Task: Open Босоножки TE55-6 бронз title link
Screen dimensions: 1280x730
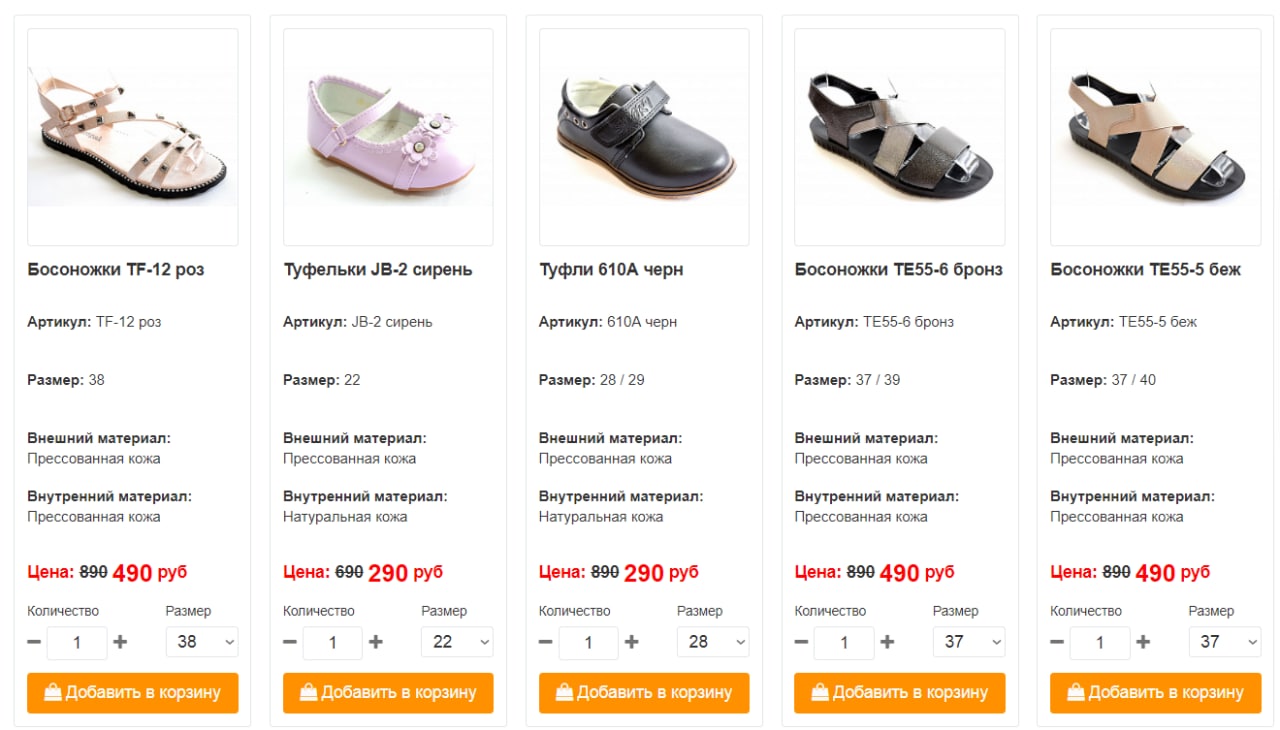Action: (x=898, y=270)
